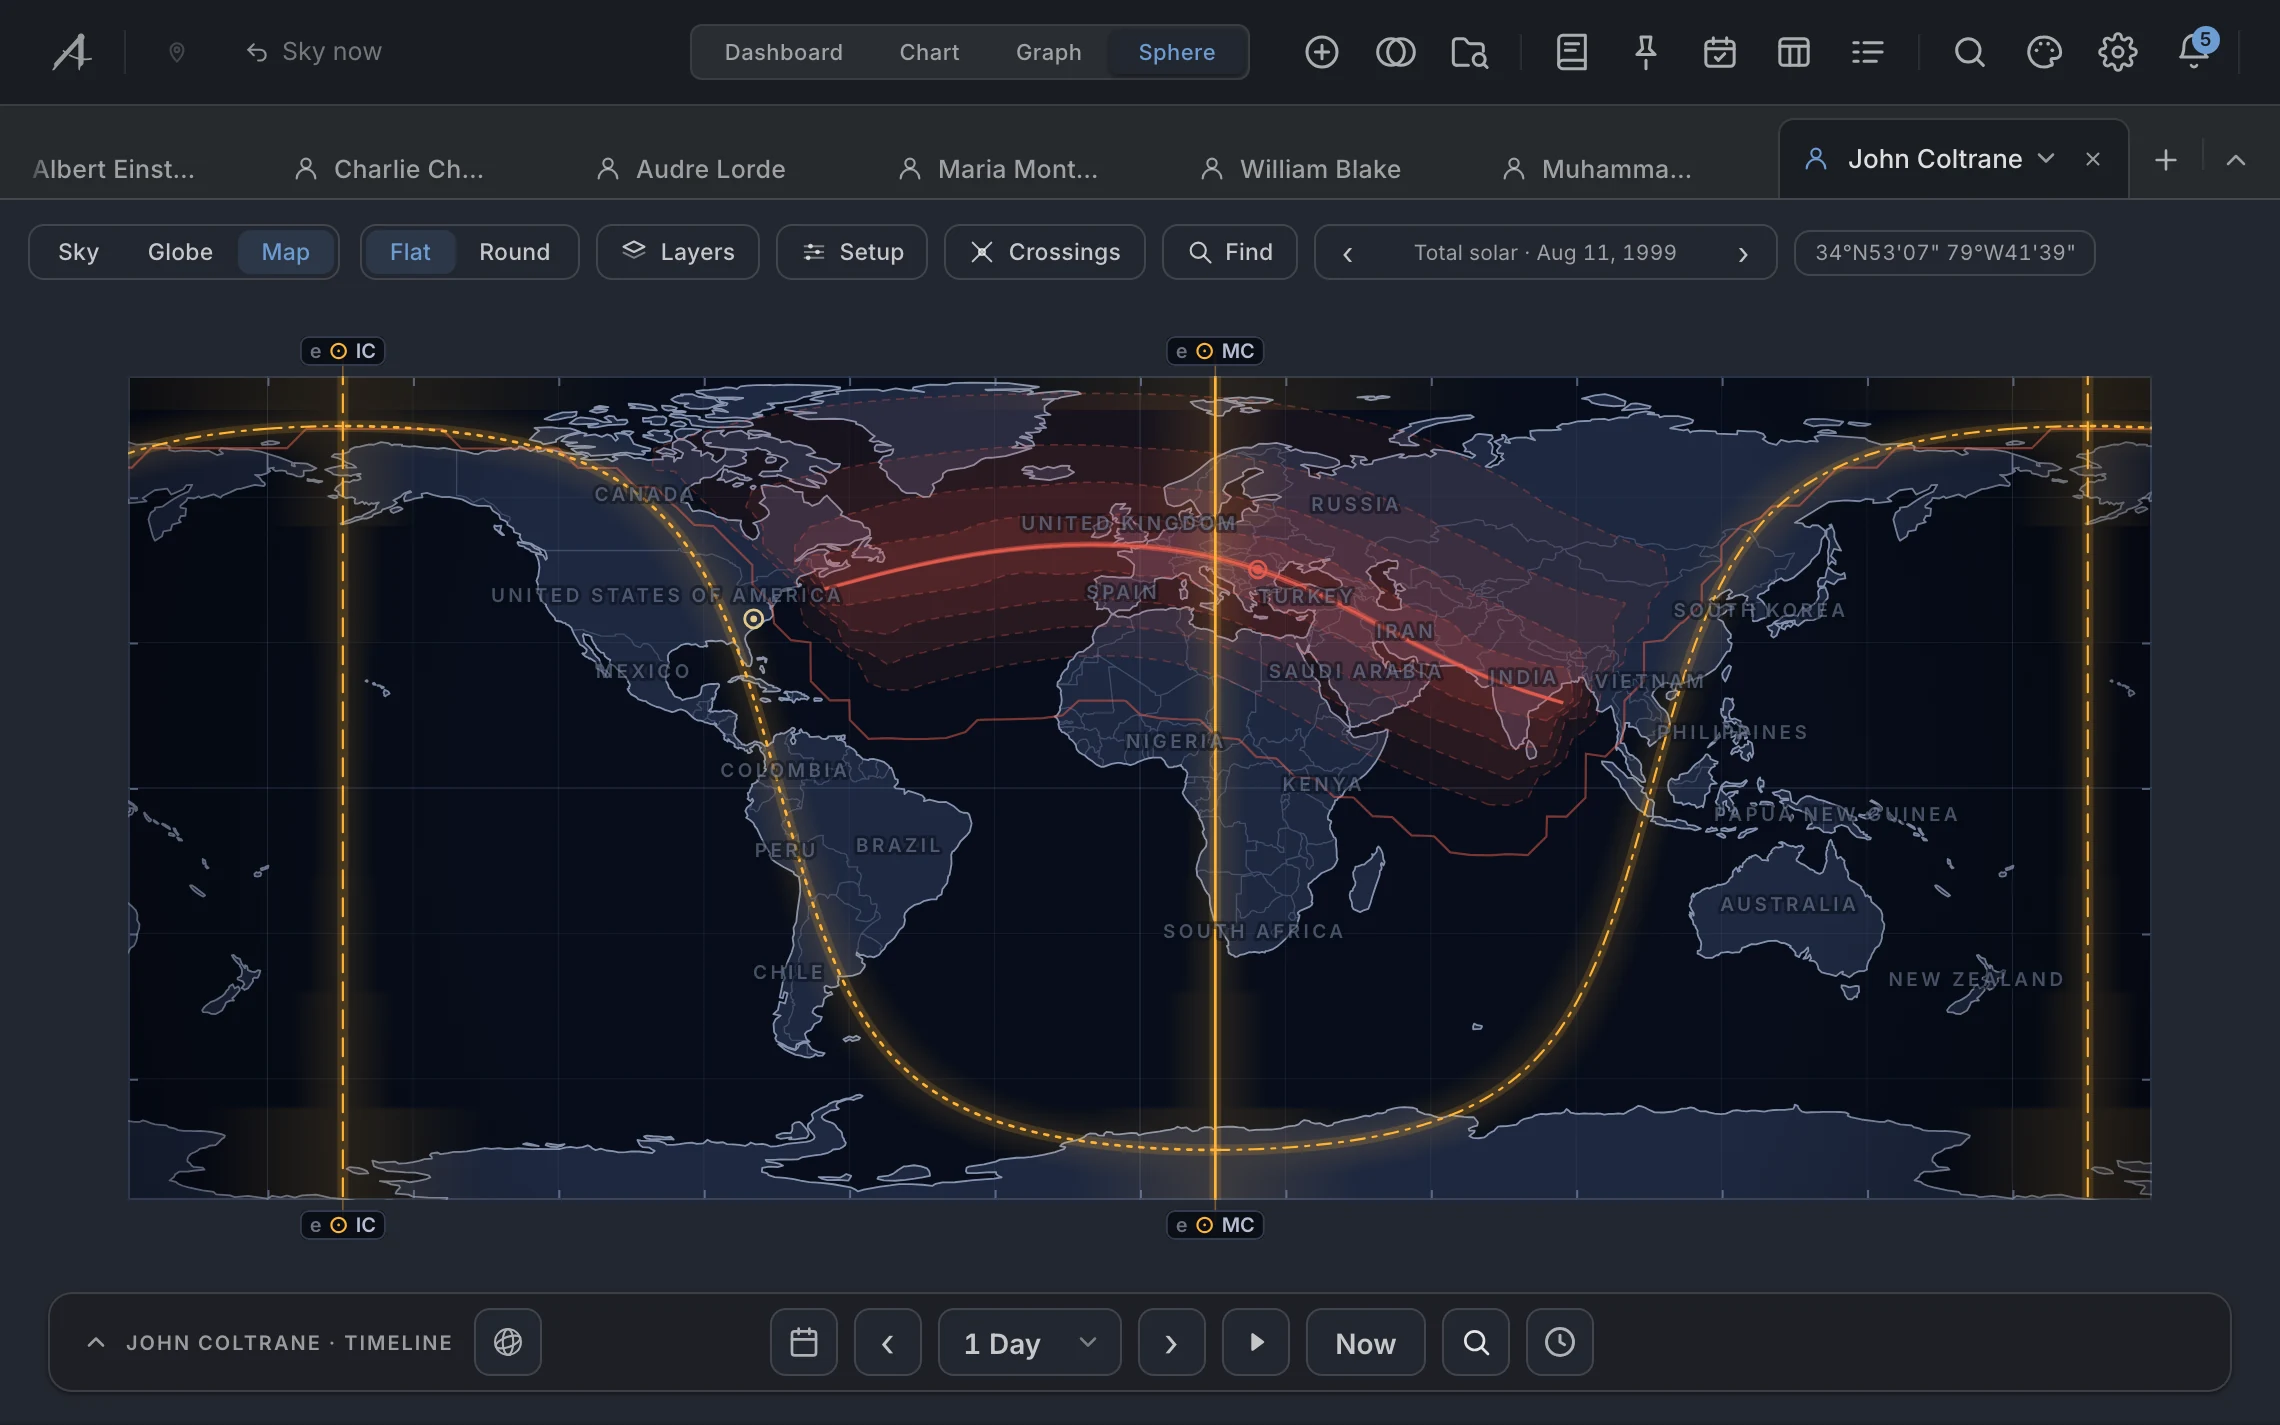2280x1425 pixels.
Task: Collapse the John Coltrane Timeline panel chevron
Action: (x=96, y=1343)
